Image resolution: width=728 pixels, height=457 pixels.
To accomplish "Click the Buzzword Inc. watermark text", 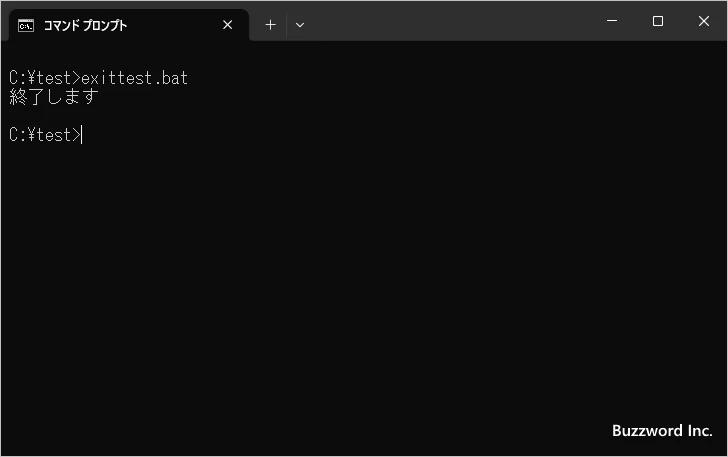I will [x=662, y=430].
